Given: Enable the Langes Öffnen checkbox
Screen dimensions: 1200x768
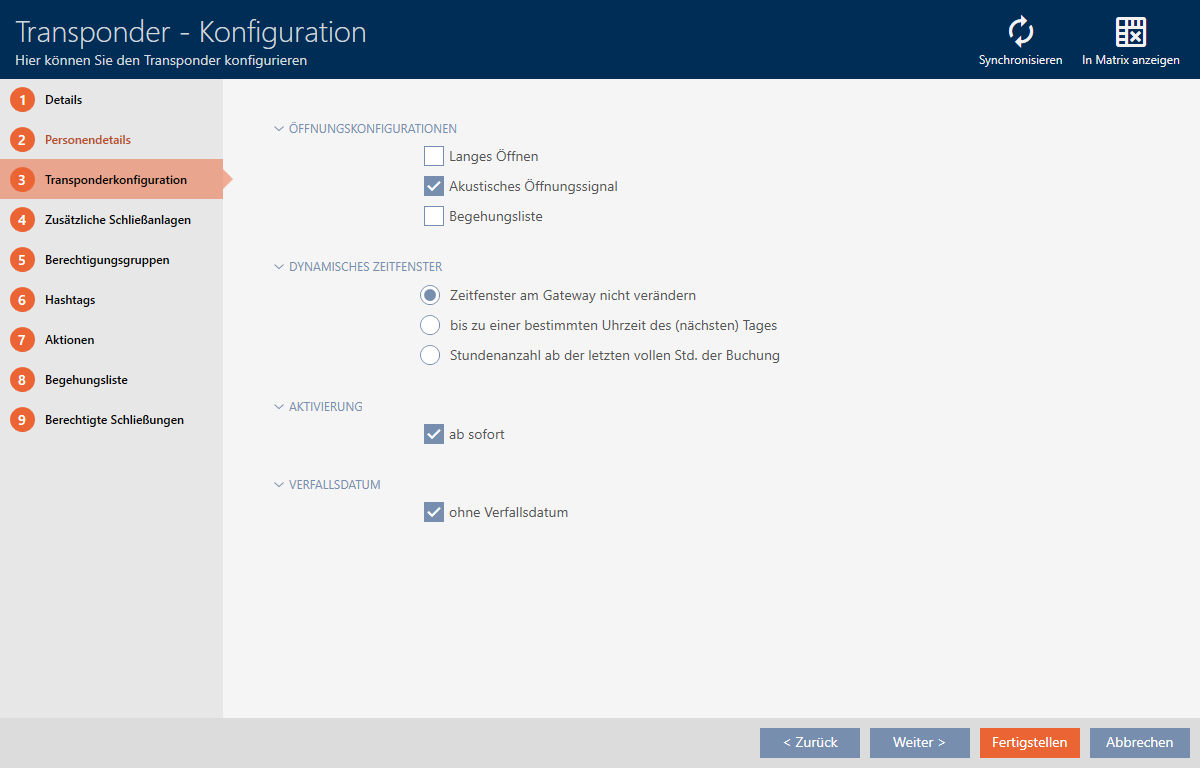Looking at the screenshot, I should pos(434,156).
